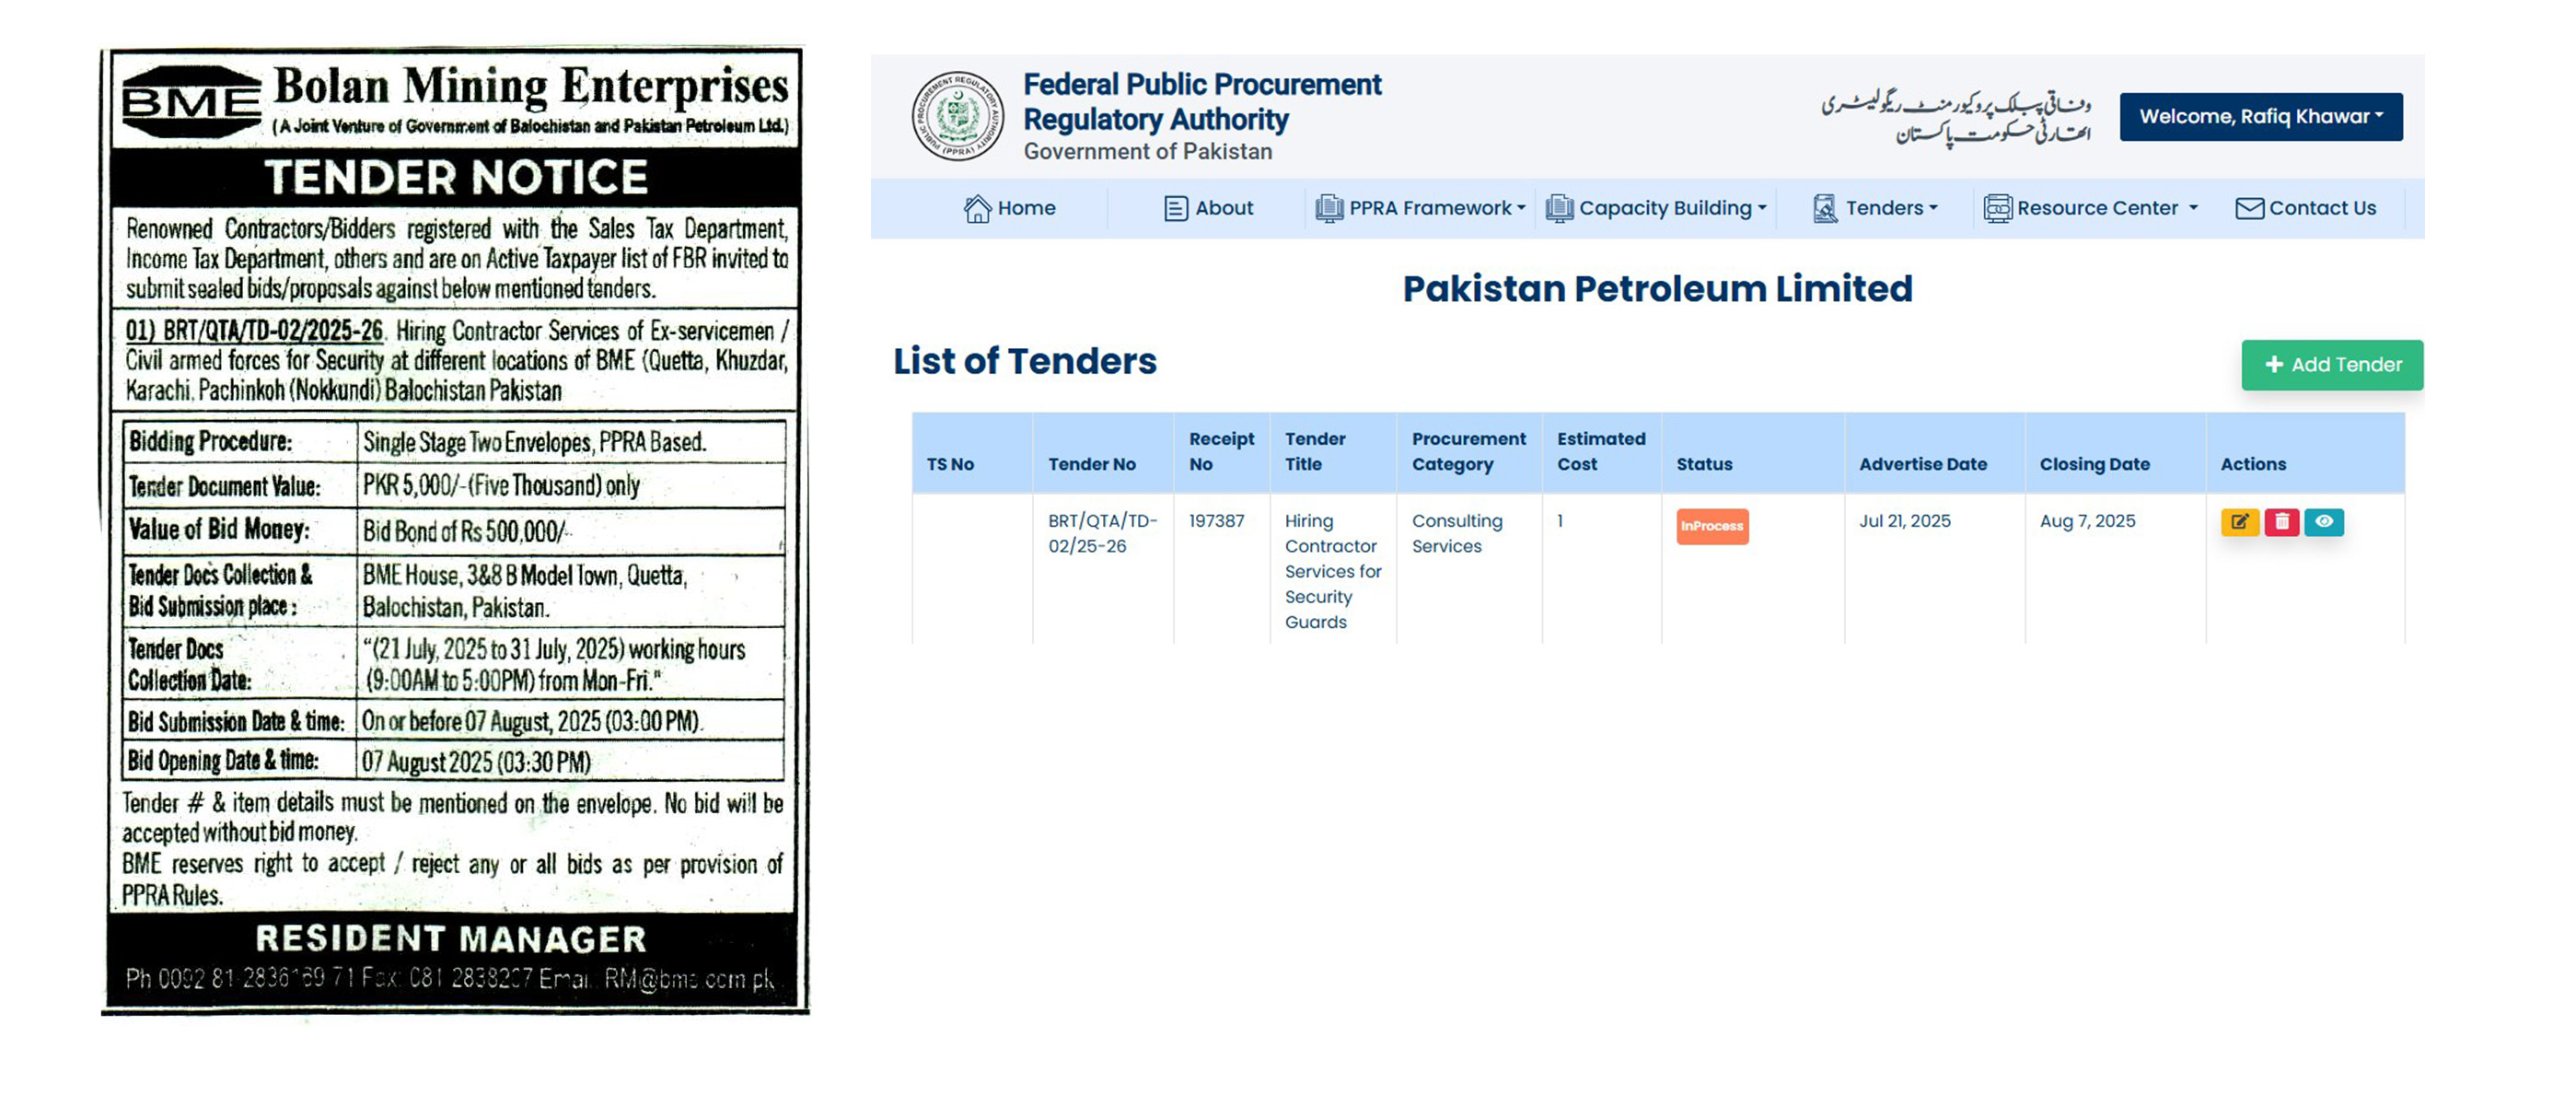This screenshot has height=1095, width=2576.
Task: Click the About document icon
Action: coord(1176,208)
